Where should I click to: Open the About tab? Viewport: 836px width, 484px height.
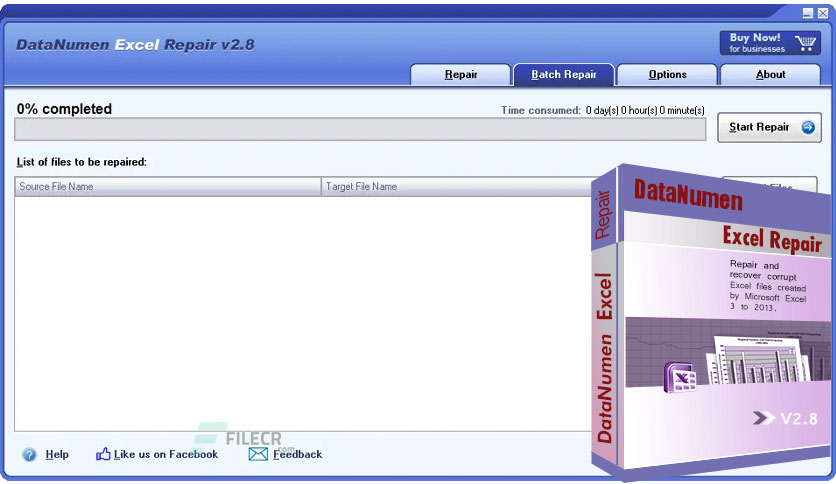[770, 75]
